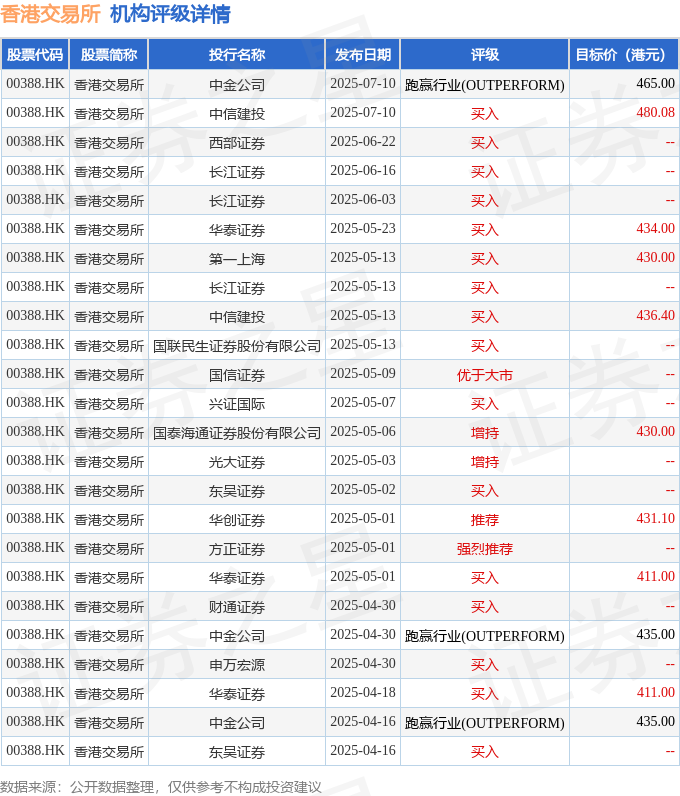This screenshot has height=796, width=680.
Task: Select the 目标价（港元） column header
Action: tap(624, 54)
